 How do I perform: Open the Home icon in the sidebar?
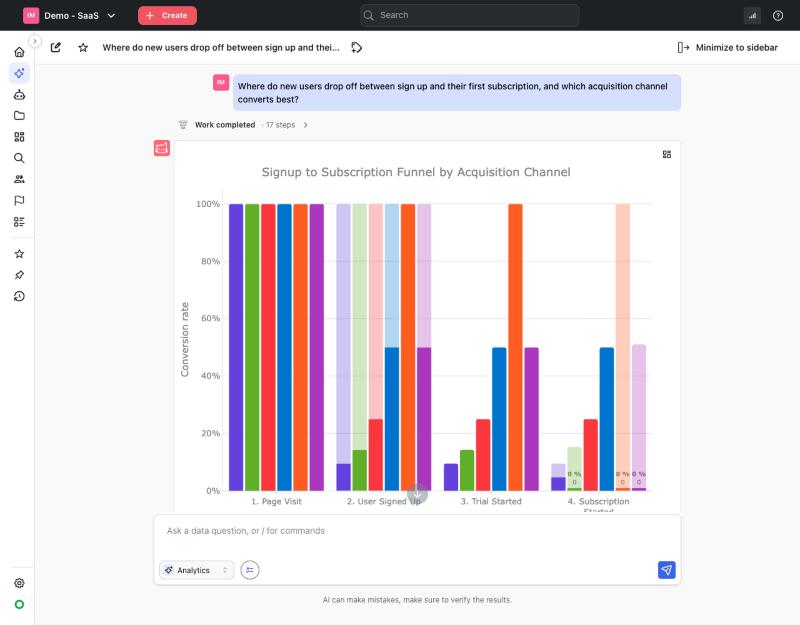19,52
